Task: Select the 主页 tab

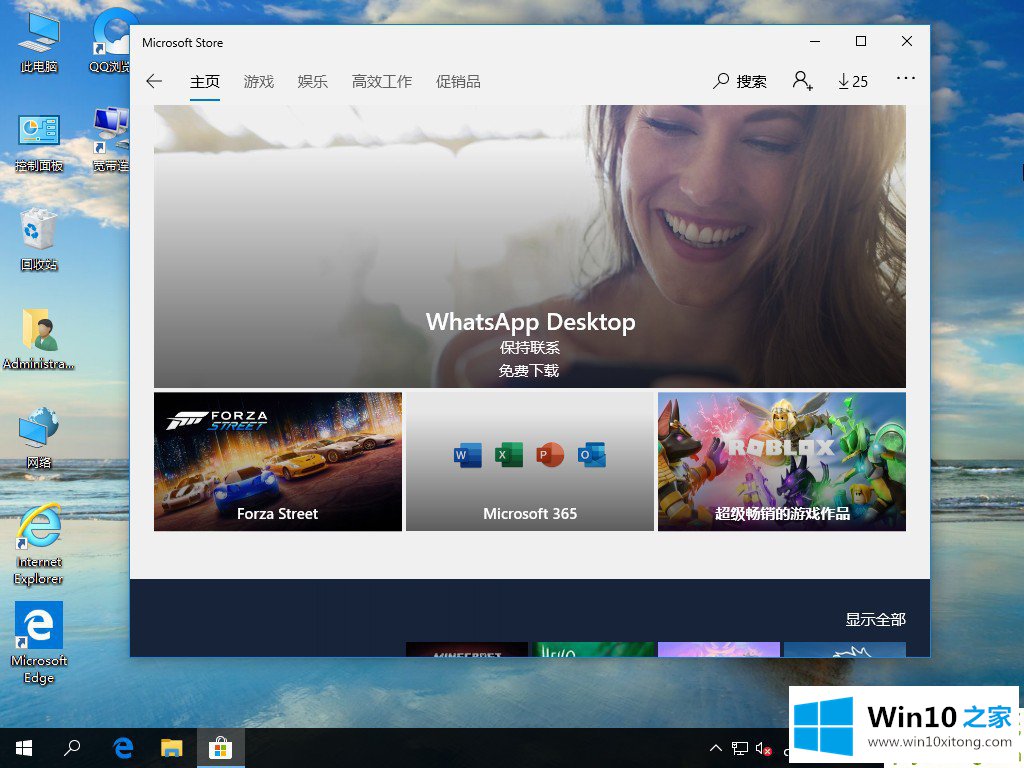Action: (204, 82)
